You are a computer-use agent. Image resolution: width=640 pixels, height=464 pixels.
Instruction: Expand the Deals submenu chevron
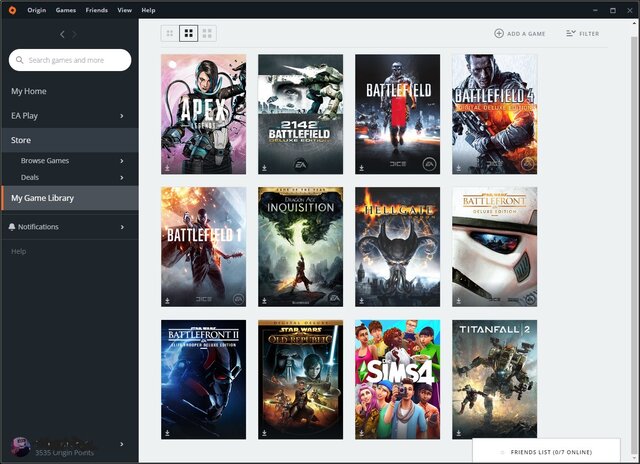pyautogui.click(x=122, y=177)
